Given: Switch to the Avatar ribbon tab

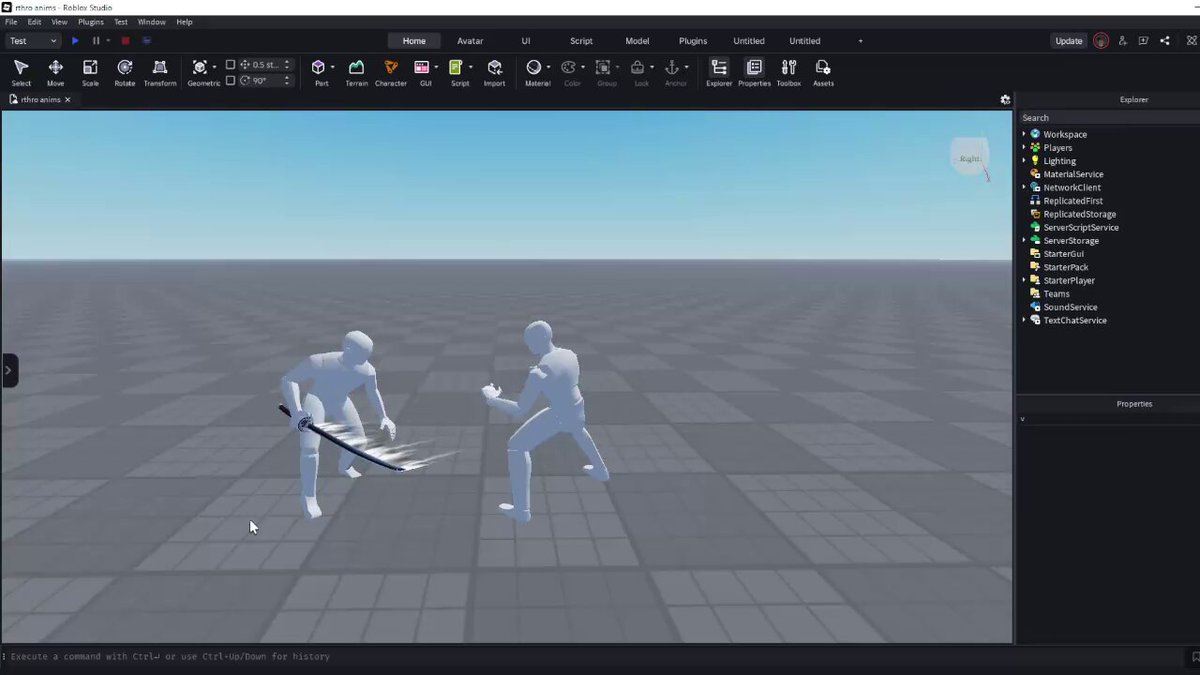Looking at the screenshot, I should click(470, 41).
